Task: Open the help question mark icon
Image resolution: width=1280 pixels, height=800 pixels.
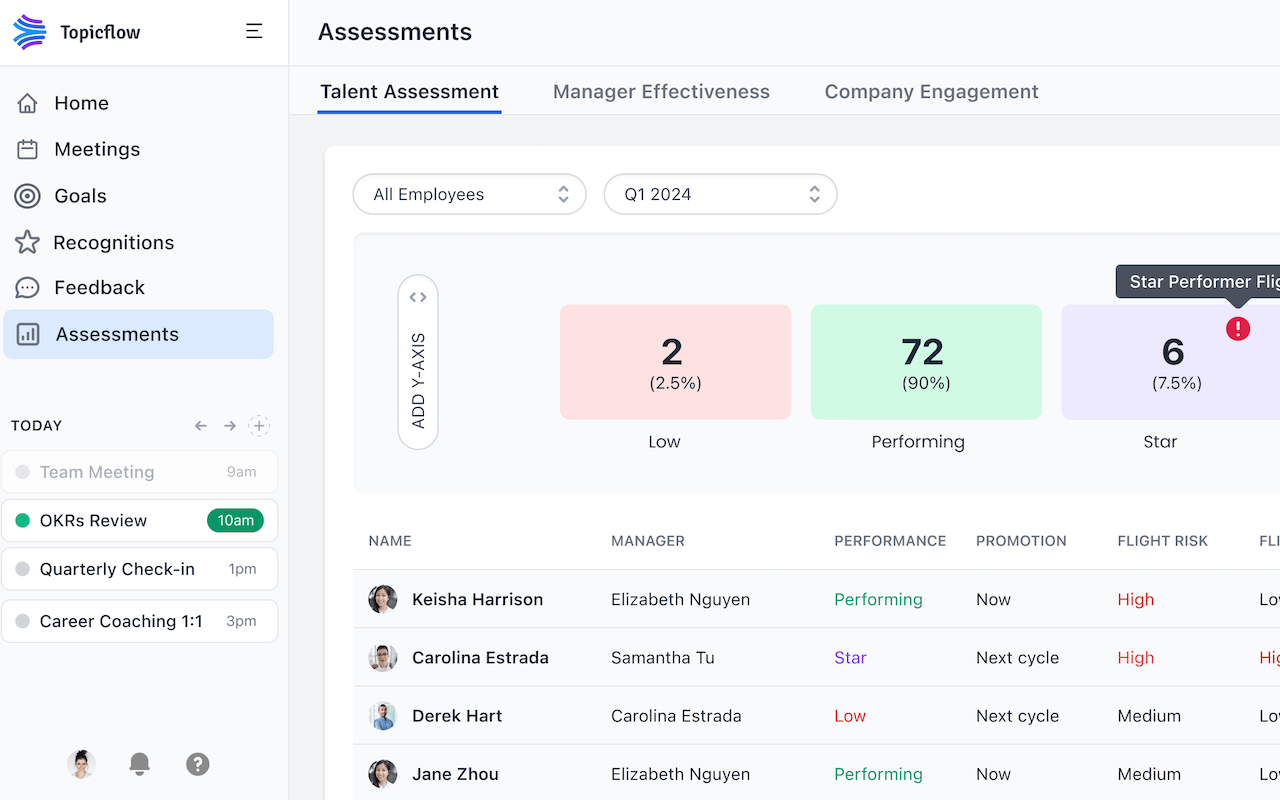Action: [198, 764]
